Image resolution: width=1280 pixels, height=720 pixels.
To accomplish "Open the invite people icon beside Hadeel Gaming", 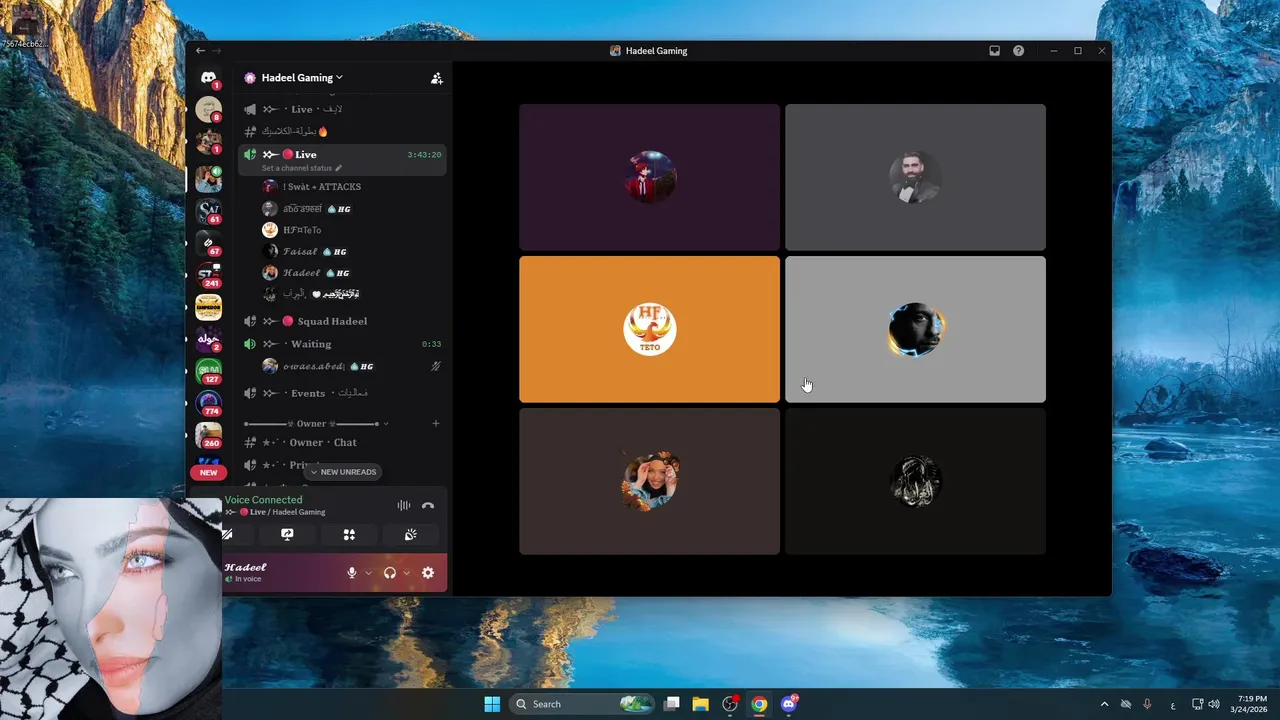I will tap(437, 78).
